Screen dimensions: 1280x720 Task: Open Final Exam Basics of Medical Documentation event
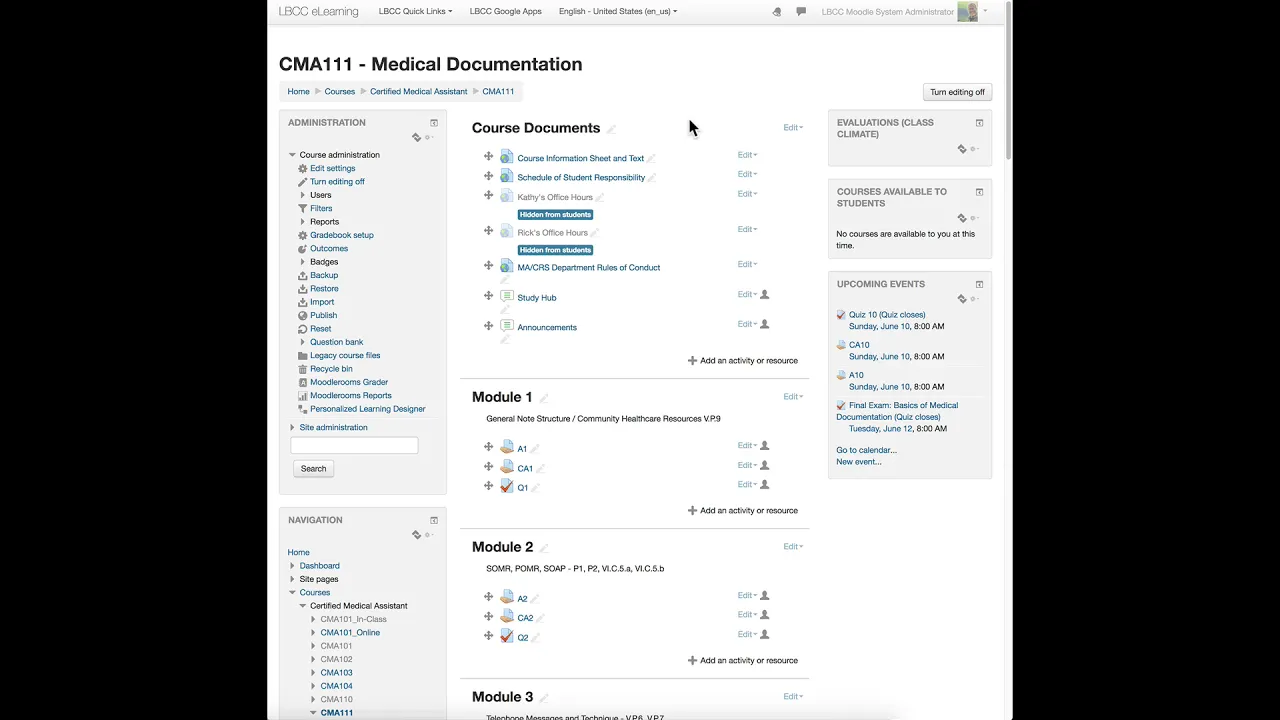coord(897,411)
